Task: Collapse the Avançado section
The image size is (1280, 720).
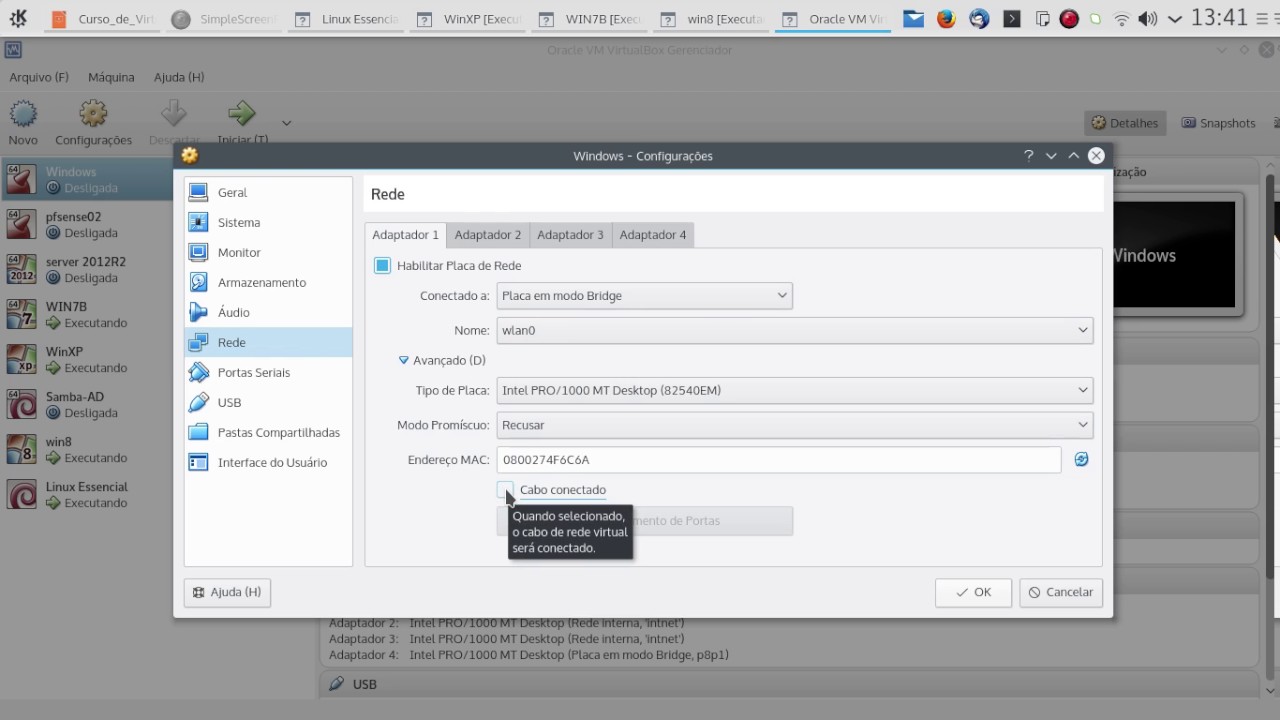Action: pos(442,360)
